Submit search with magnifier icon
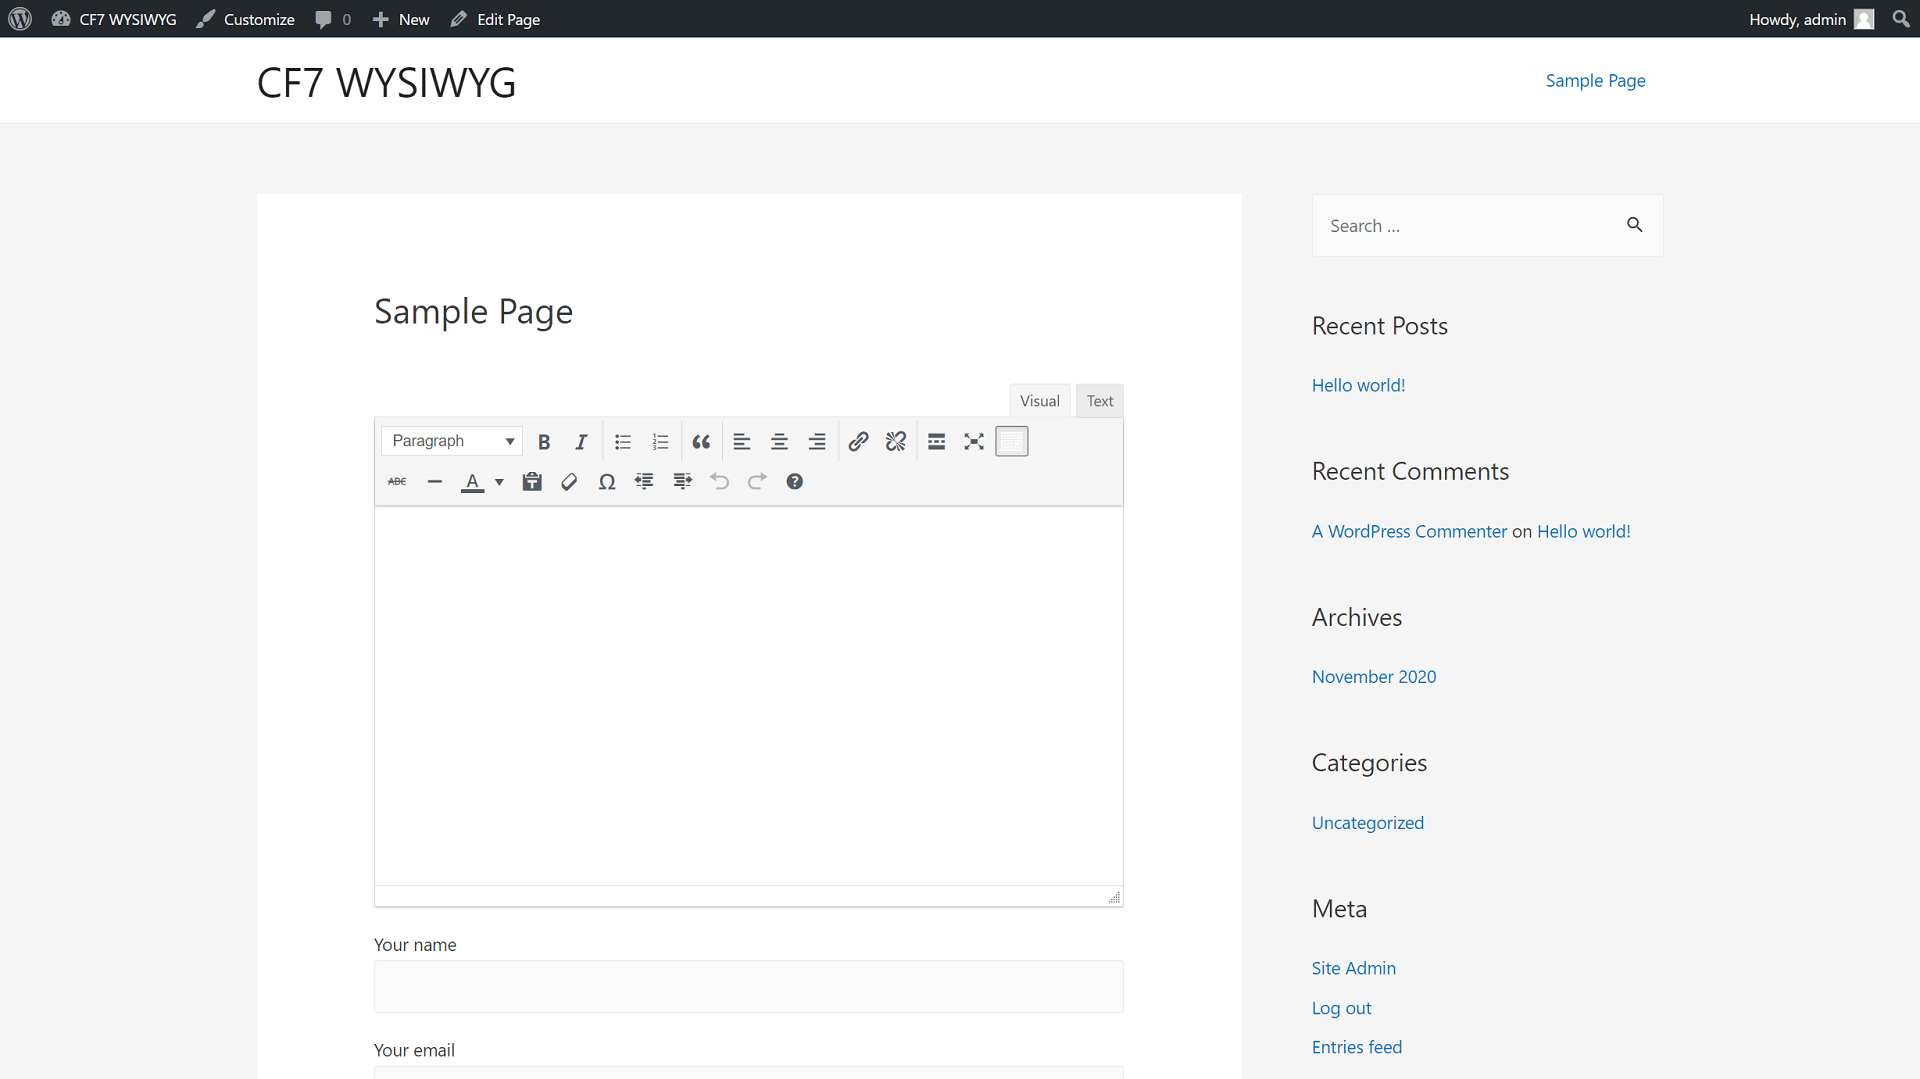 1635,225
